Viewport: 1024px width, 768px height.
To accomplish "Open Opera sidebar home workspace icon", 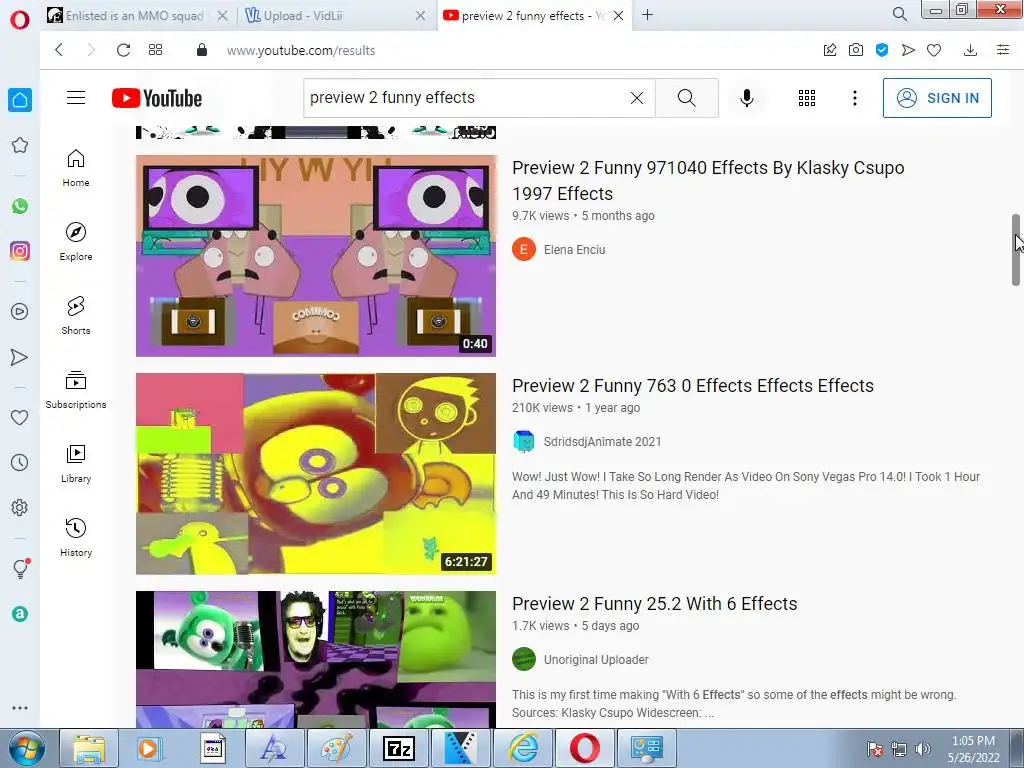I will click(x=20, y=100).
